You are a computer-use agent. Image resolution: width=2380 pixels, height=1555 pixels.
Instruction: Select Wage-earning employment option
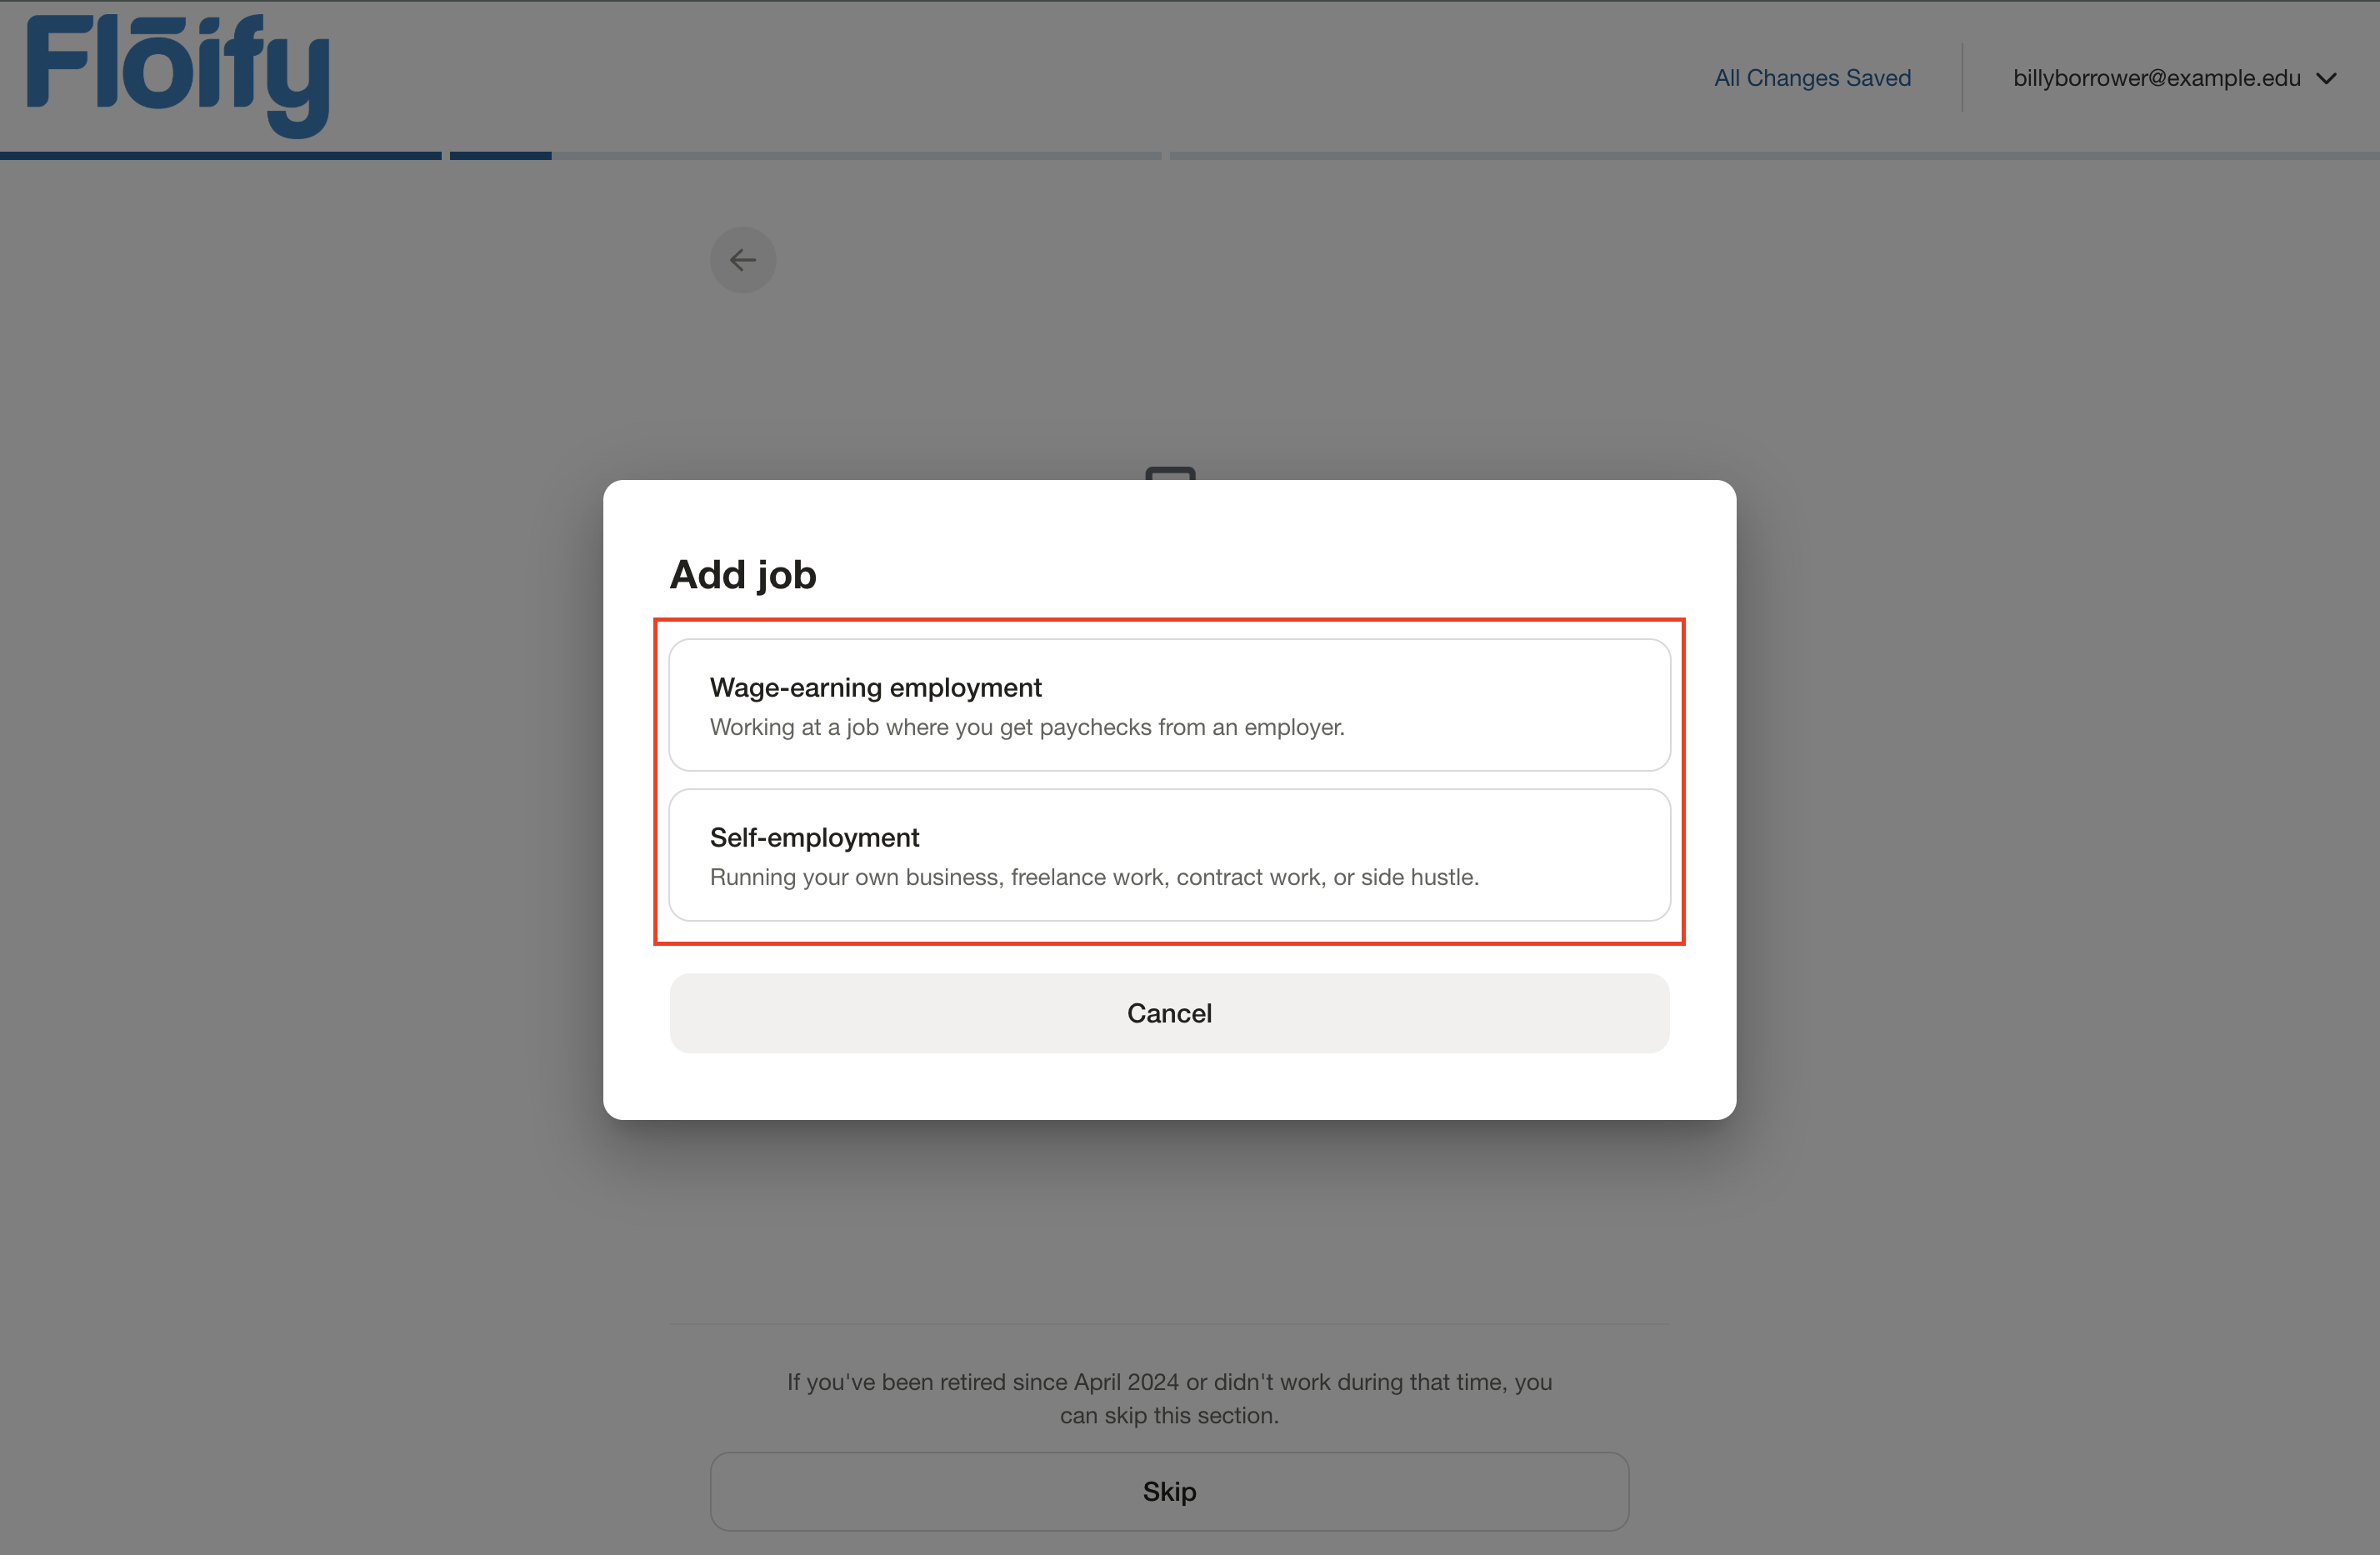1169,705
